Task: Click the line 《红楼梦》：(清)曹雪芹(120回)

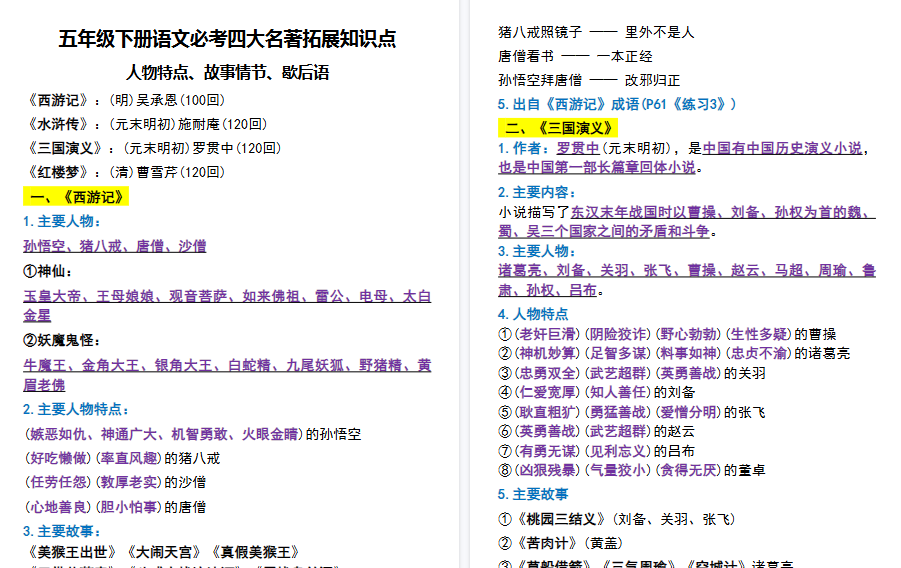Action: point(124,172)
